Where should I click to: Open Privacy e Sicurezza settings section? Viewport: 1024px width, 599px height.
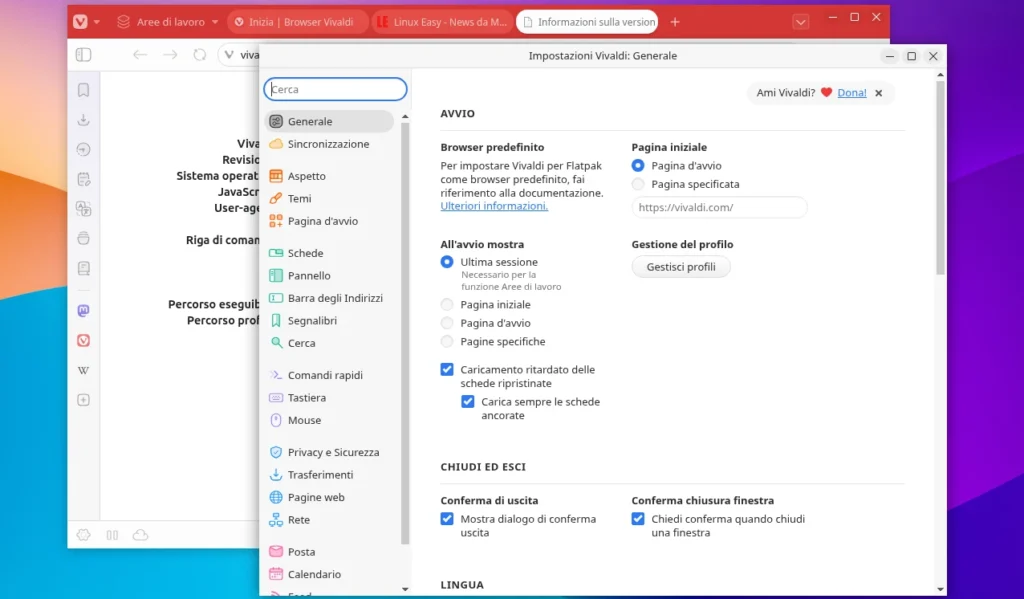[x=332, y=452]
